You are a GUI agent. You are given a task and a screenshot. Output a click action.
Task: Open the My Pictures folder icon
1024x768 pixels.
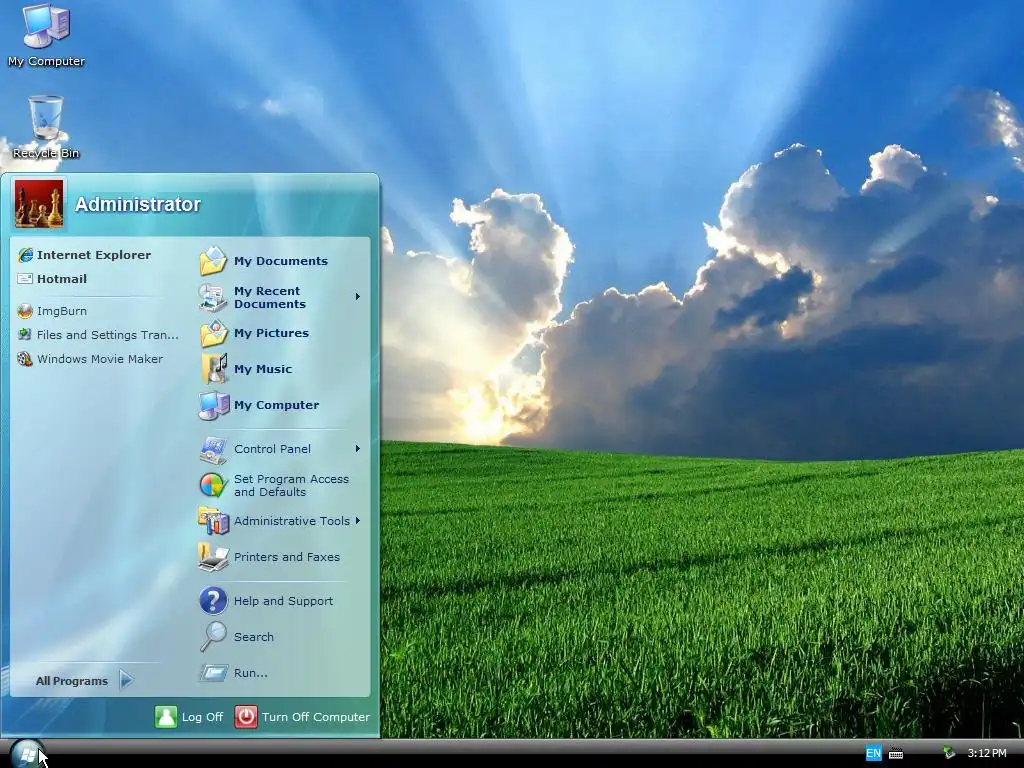213,333
